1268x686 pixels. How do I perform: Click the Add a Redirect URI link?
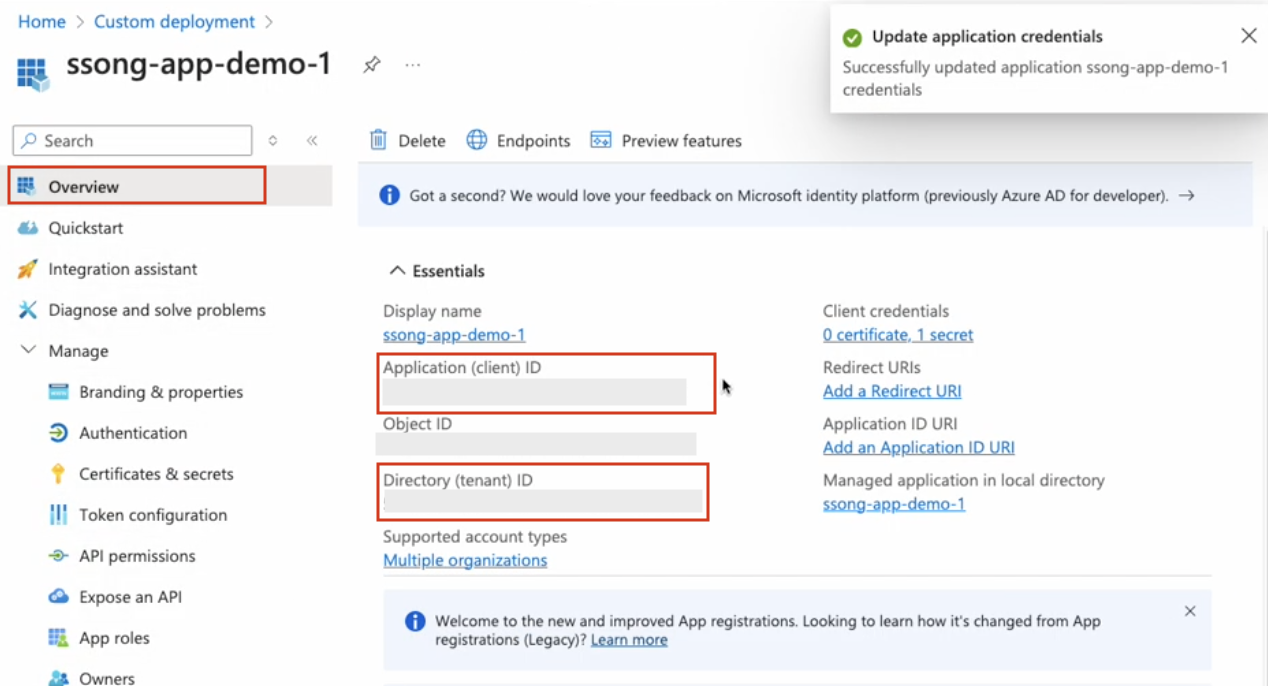click(x=891, y=391)
